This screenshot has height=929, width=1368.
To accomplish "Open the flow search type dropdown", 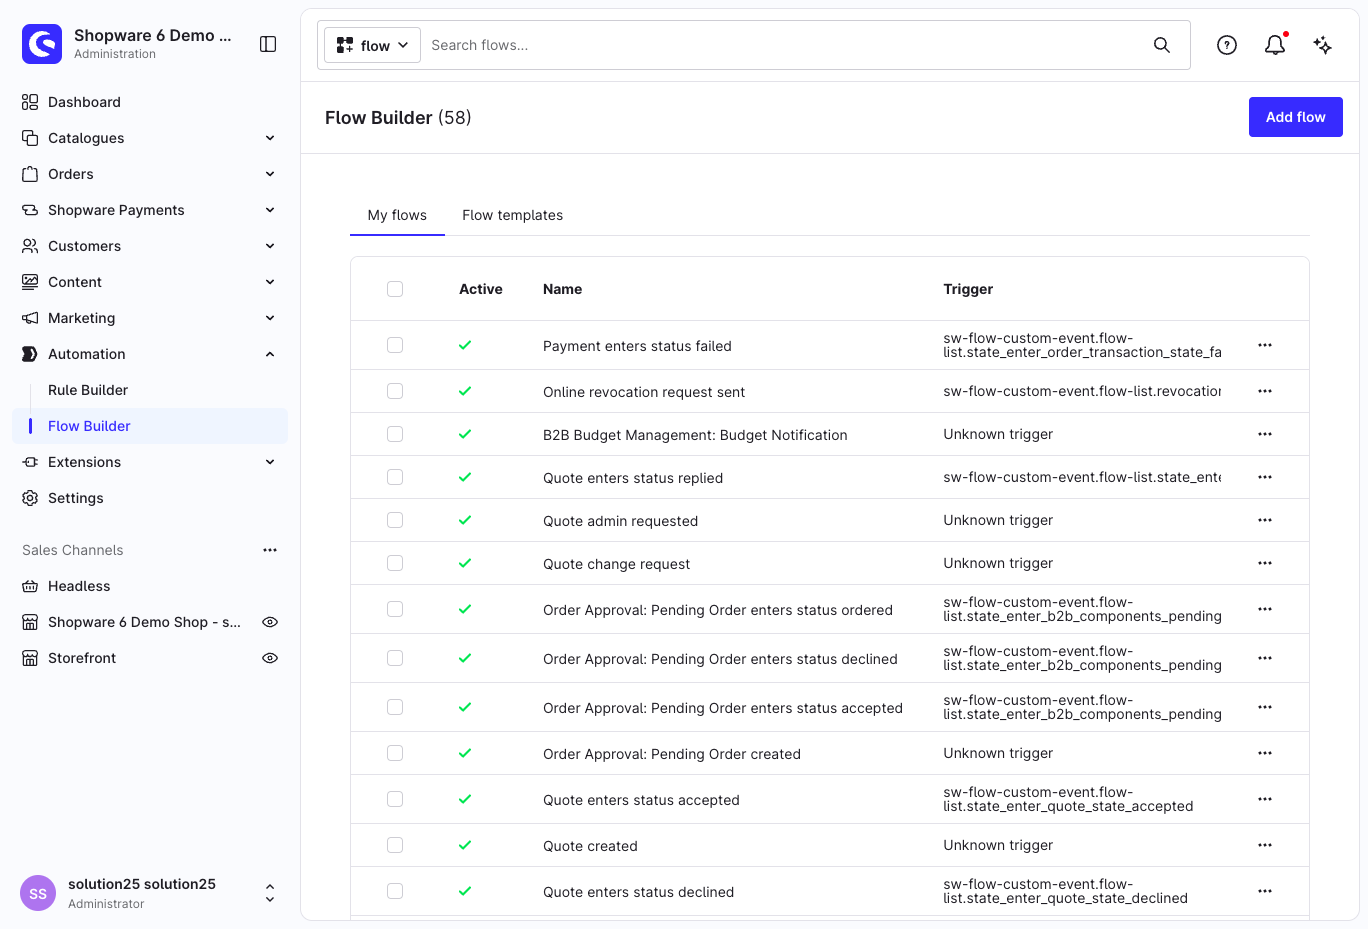I will click(372, 45).
